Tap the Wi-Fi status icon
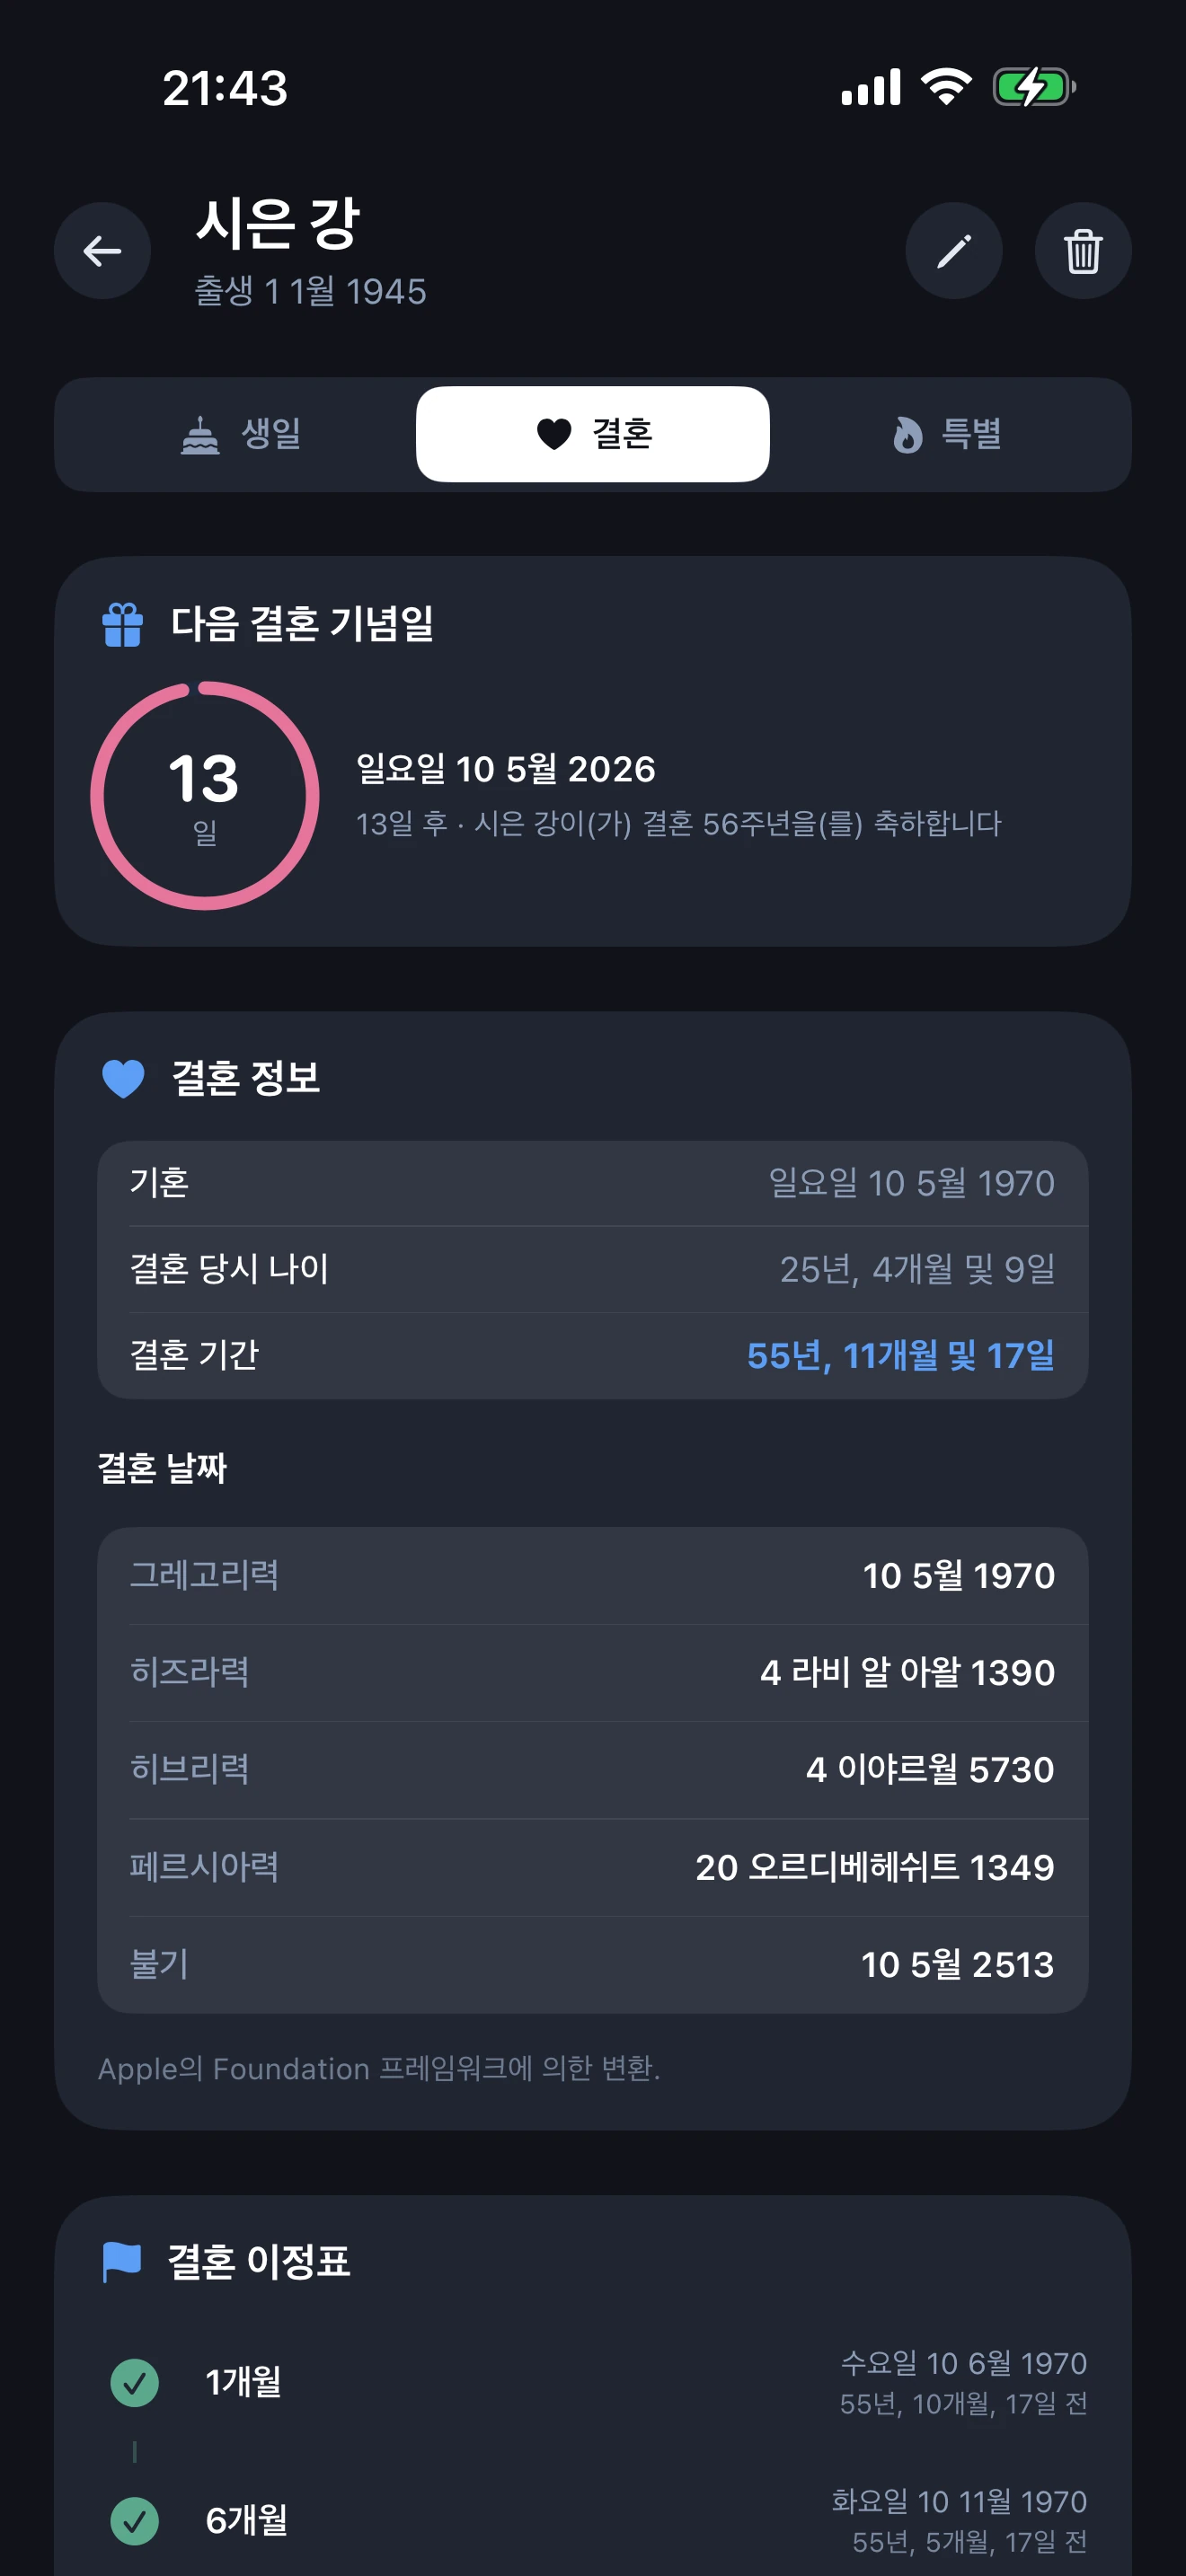The image size is (1186, 2576). click(x=946, y=87)
